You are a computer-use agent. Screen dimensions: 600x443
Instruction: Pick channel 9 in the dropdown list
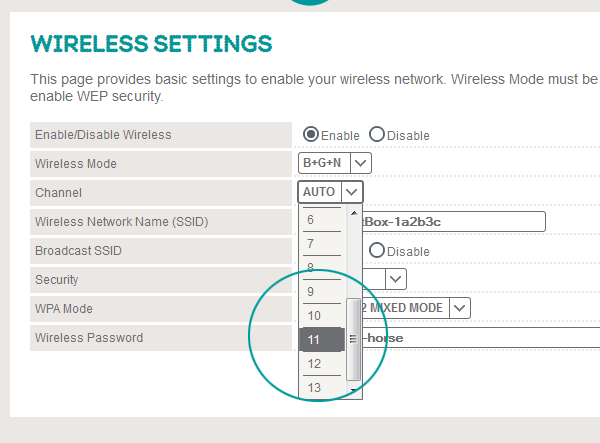click(x=322, y=292)
